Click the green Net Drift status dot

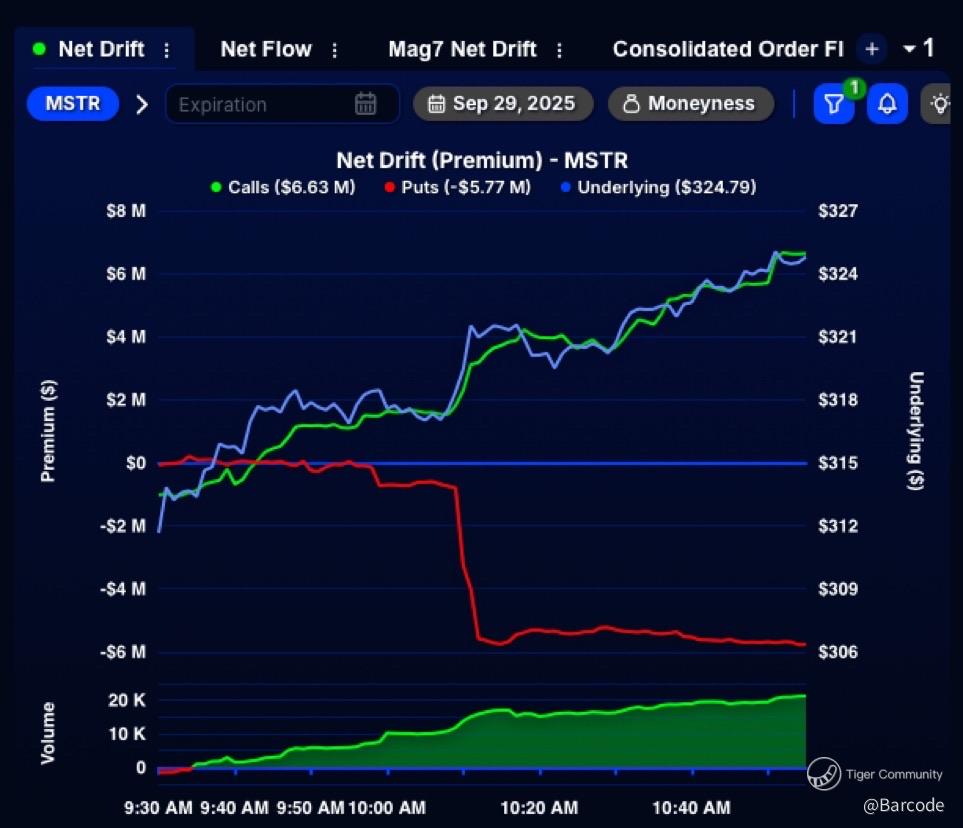[x=39, y=49]
